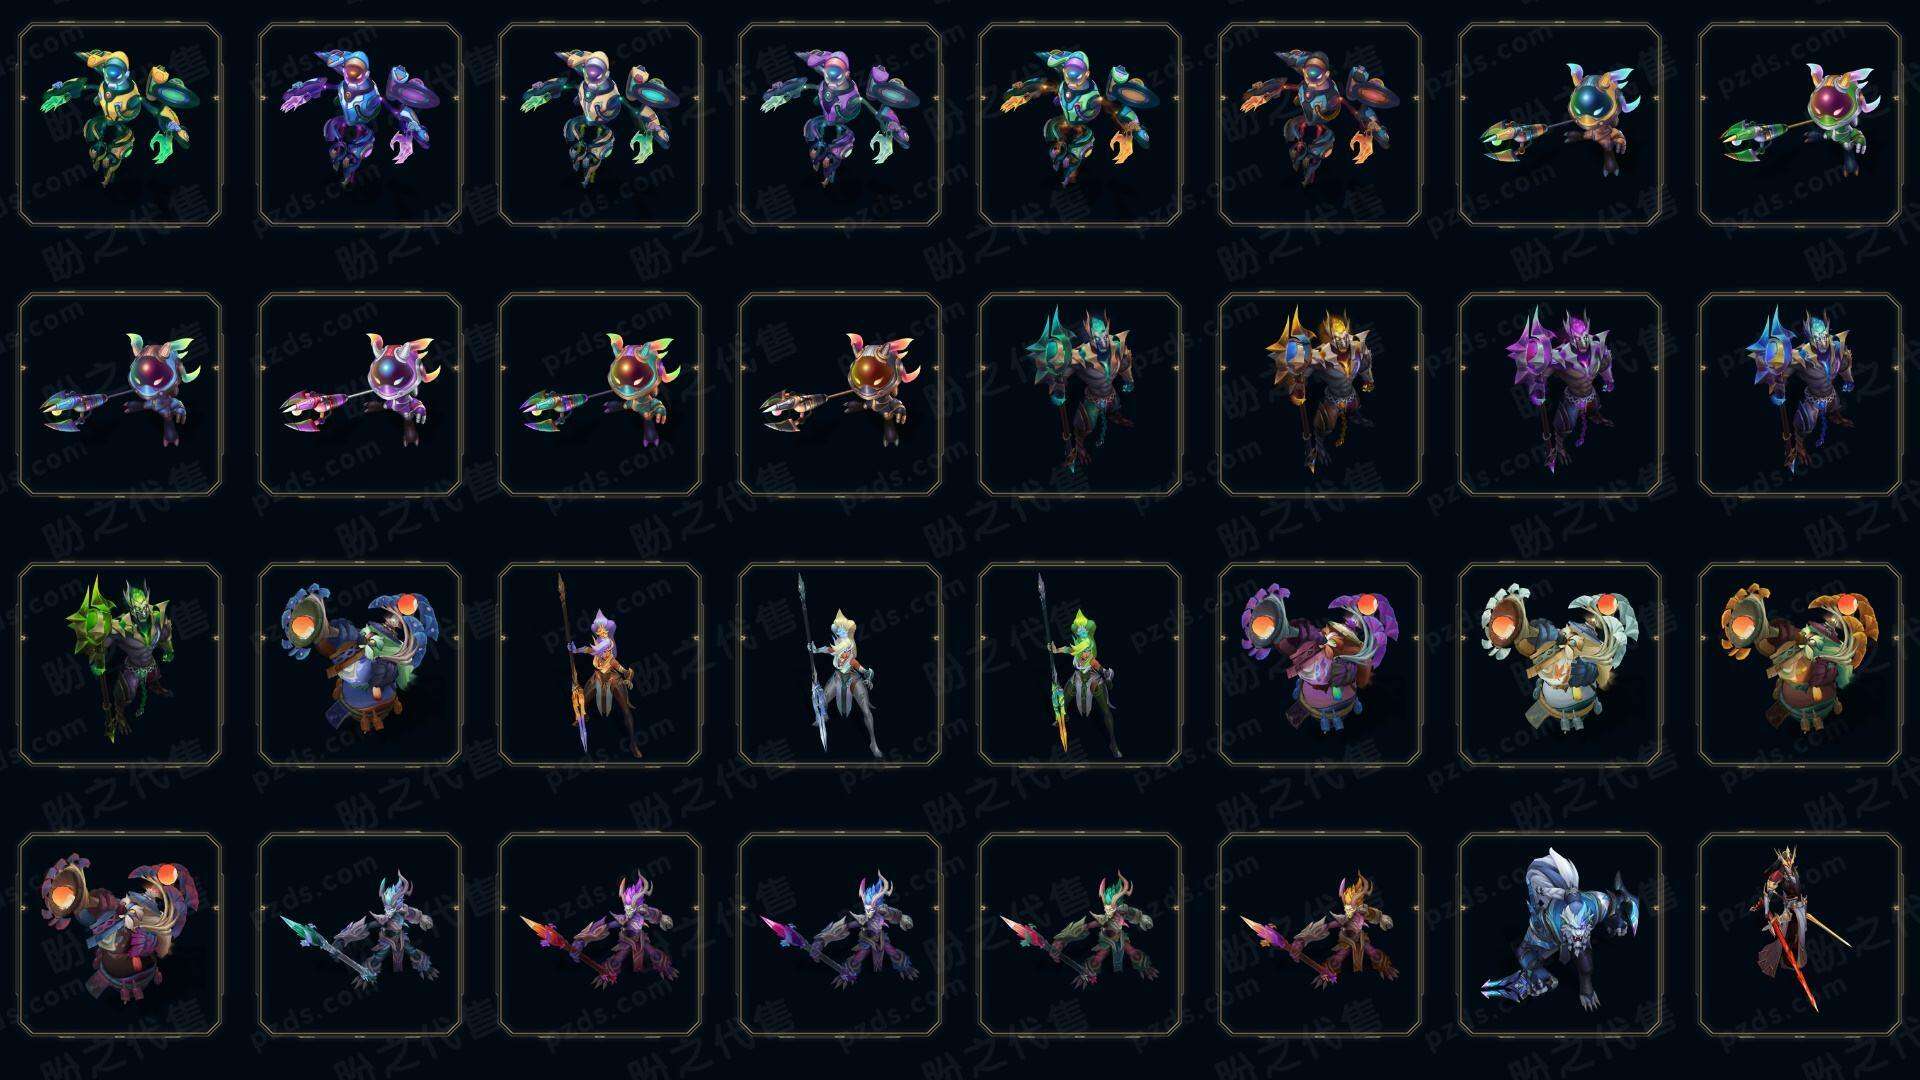
Task: Choose the purple-blue space robot chroma
Action: point(360,125)
